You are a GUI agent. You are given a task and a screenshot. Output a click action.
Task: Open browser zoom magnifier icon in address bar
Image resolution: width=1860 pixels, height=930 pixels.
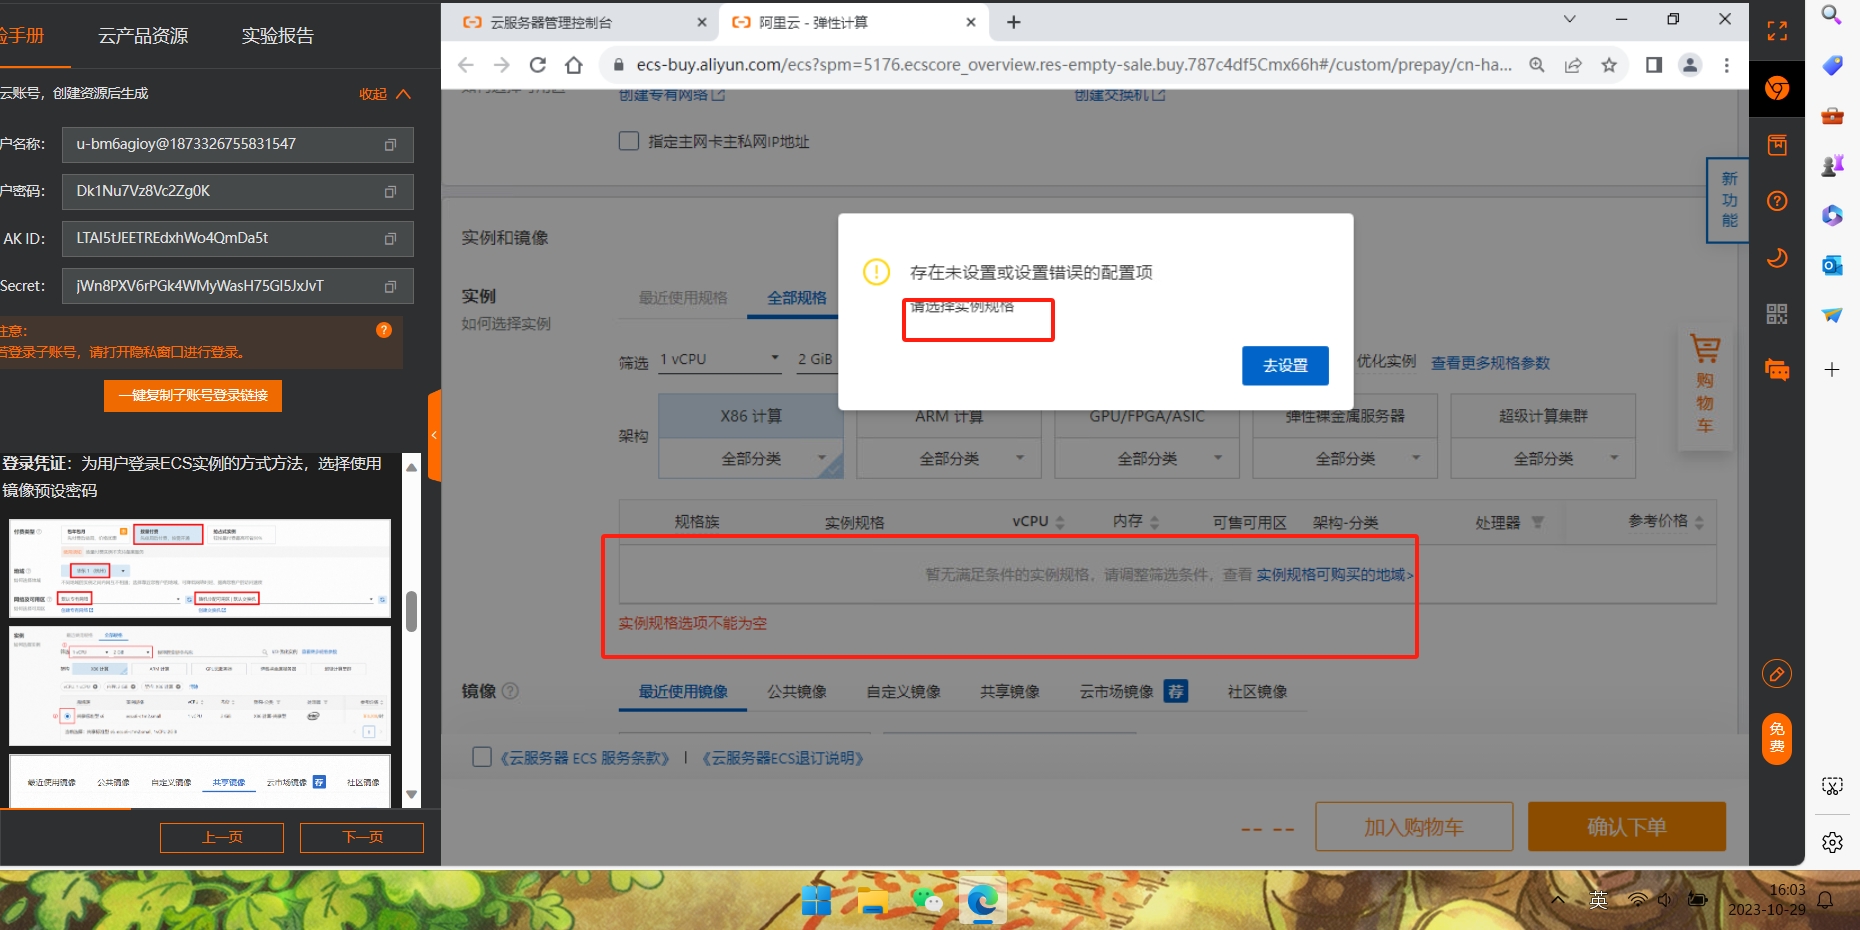click(x=1537, y=65)
